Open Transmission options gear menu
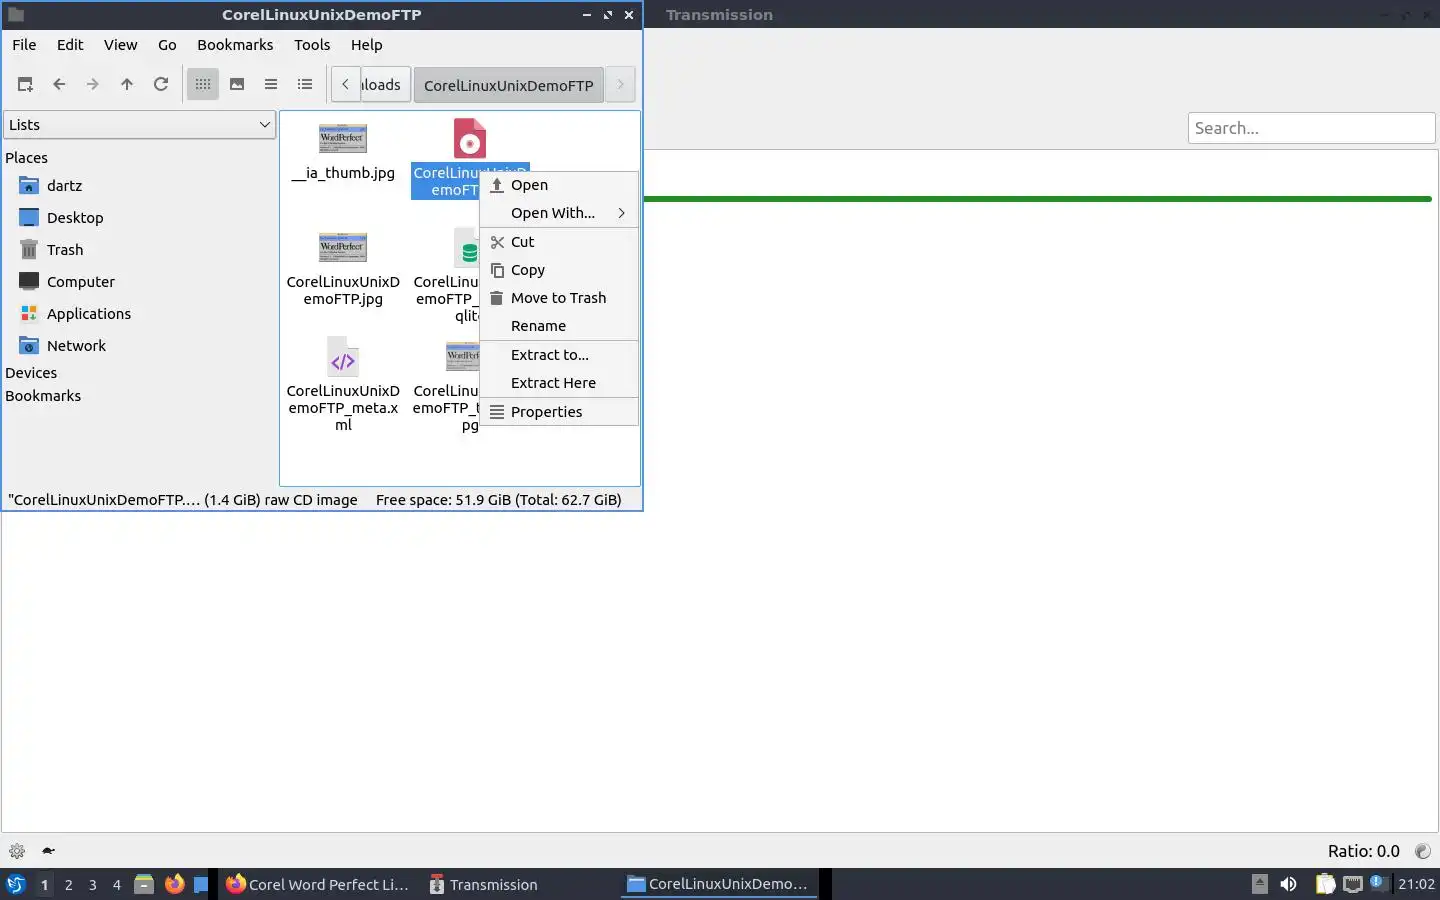Image resolution: width=1440 pixels, height=900 pixels. pos(17,851)
